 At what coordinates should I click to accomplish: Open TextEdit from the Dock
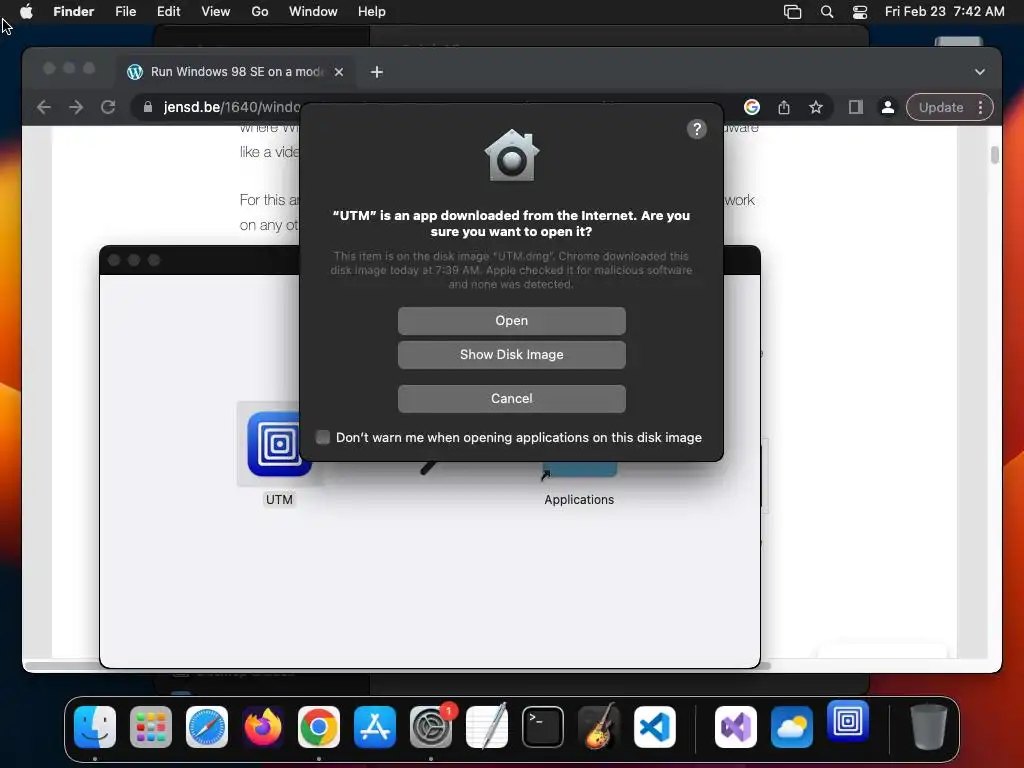click(x=487, y=726)
